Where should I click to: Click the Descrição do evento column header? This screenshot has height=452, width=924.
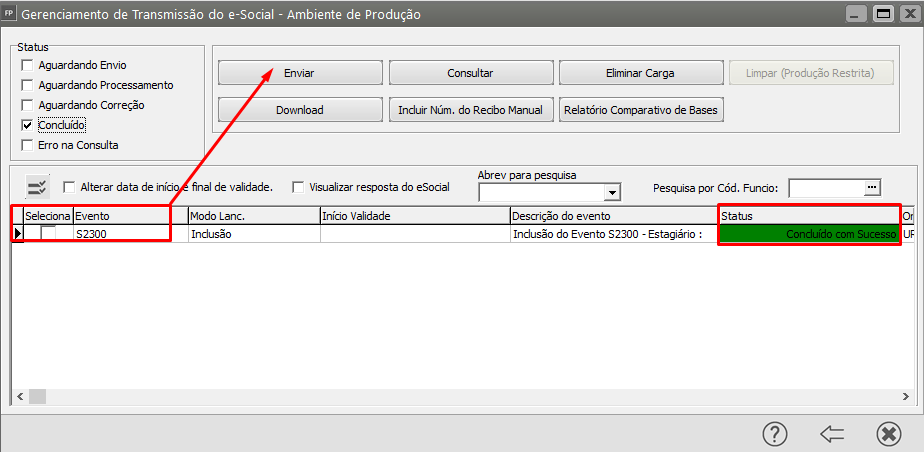click(x=615, y=216)
